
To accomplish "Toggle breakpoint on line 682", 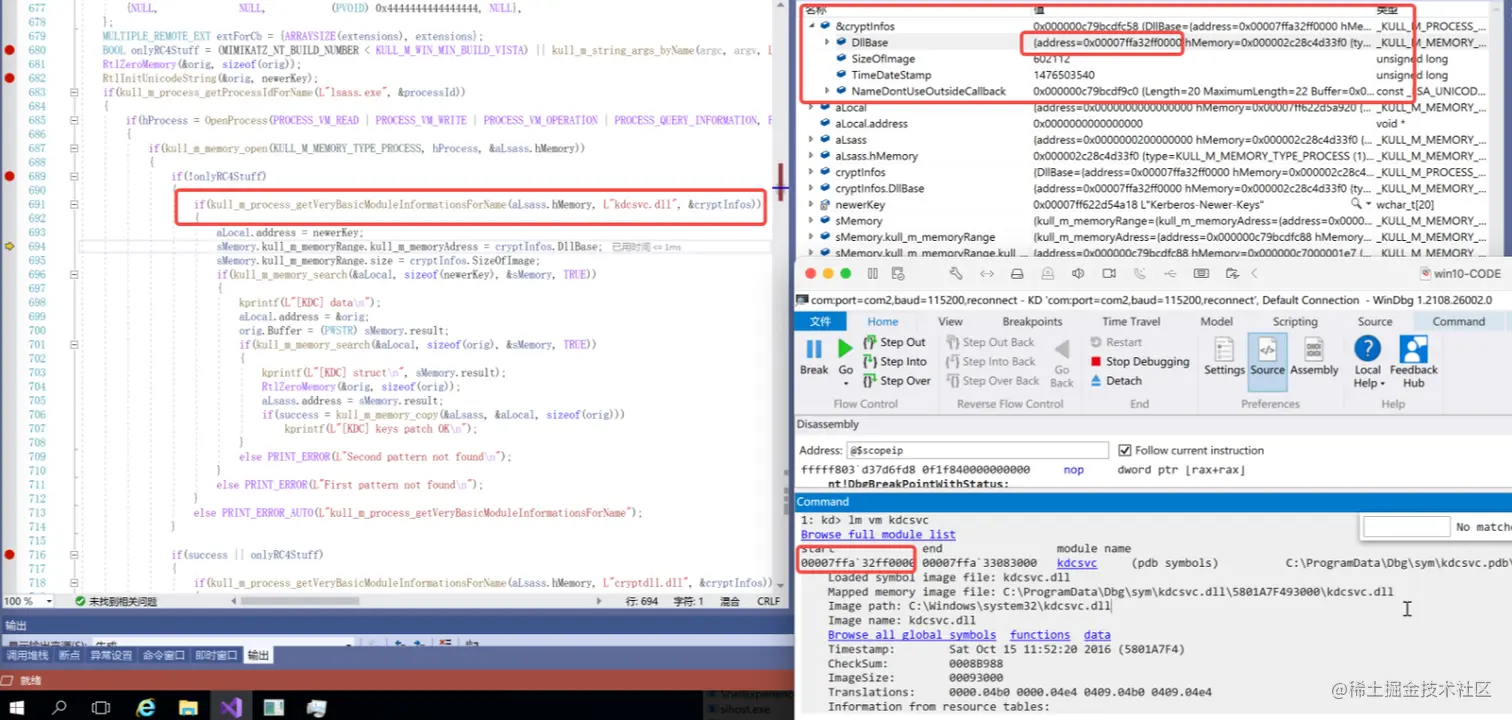I will [x=9, y=77].
